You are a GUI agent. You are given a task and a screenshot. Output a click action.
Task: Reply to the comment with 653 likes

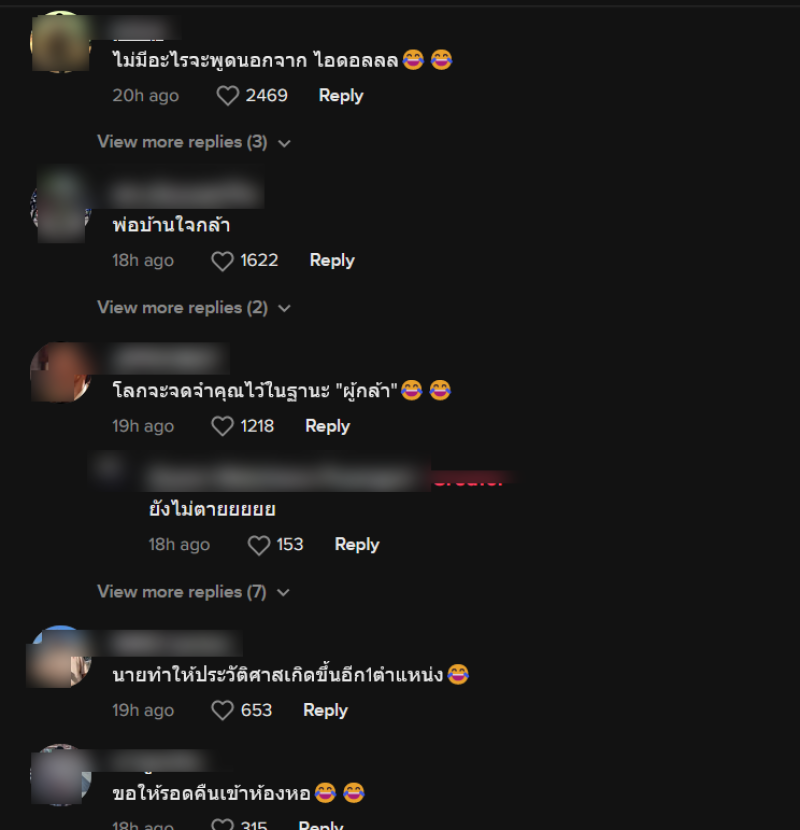click(x=325, y=710)
